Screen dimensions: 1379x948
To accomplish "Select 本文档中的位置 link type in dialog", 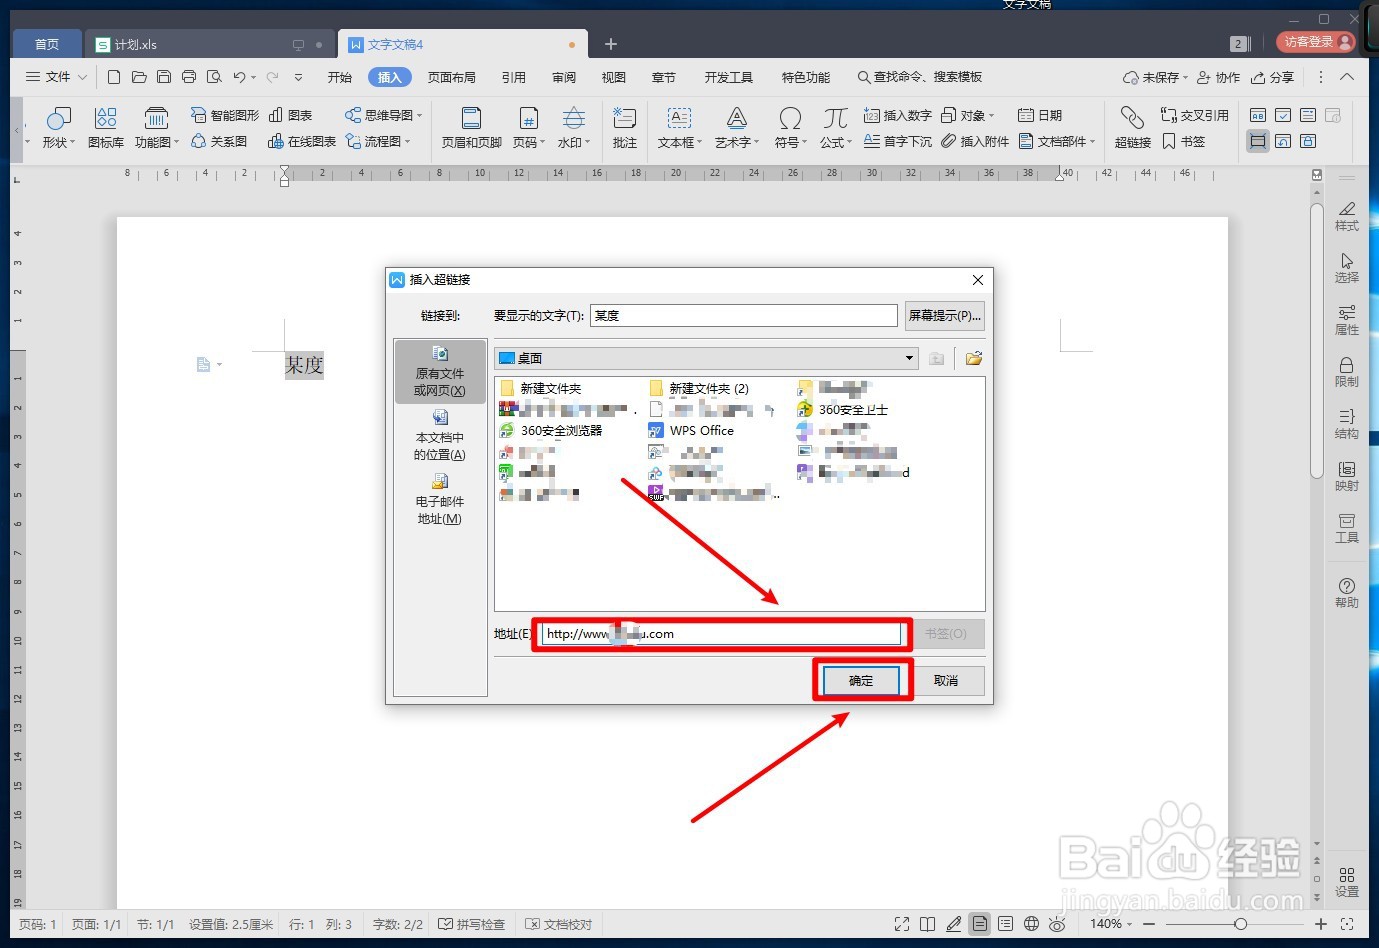I will 440,435.
